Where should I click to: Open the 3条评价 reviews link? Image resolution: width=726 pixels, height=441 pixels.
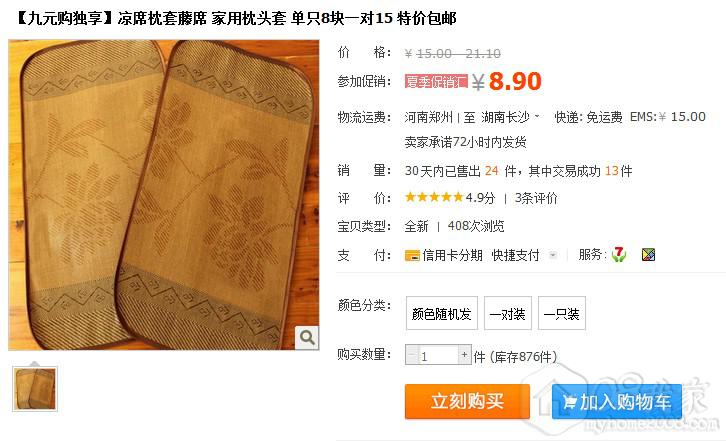pos(536,198)
